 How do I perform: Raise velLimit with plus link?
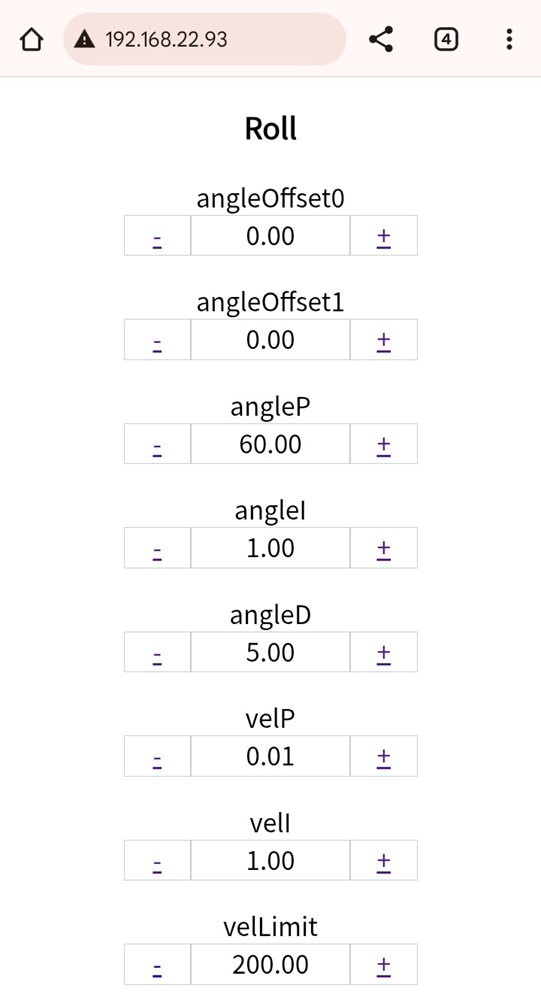coord(383,967)
